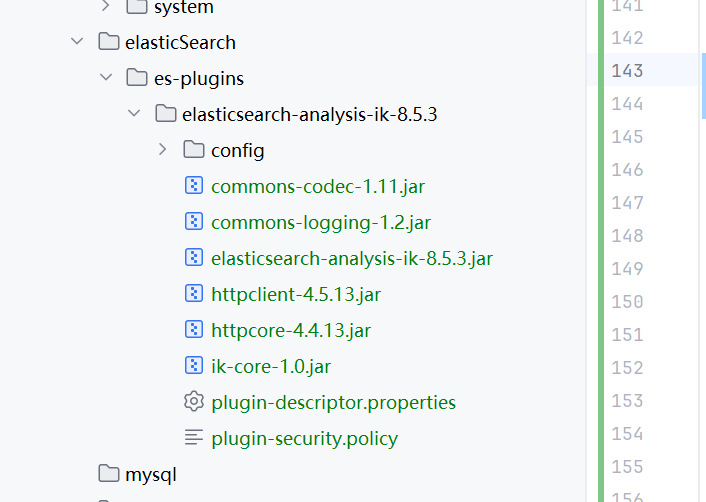Click line number 151 in gutter
The height and width of the screenshot is (502, 706).
627,335
